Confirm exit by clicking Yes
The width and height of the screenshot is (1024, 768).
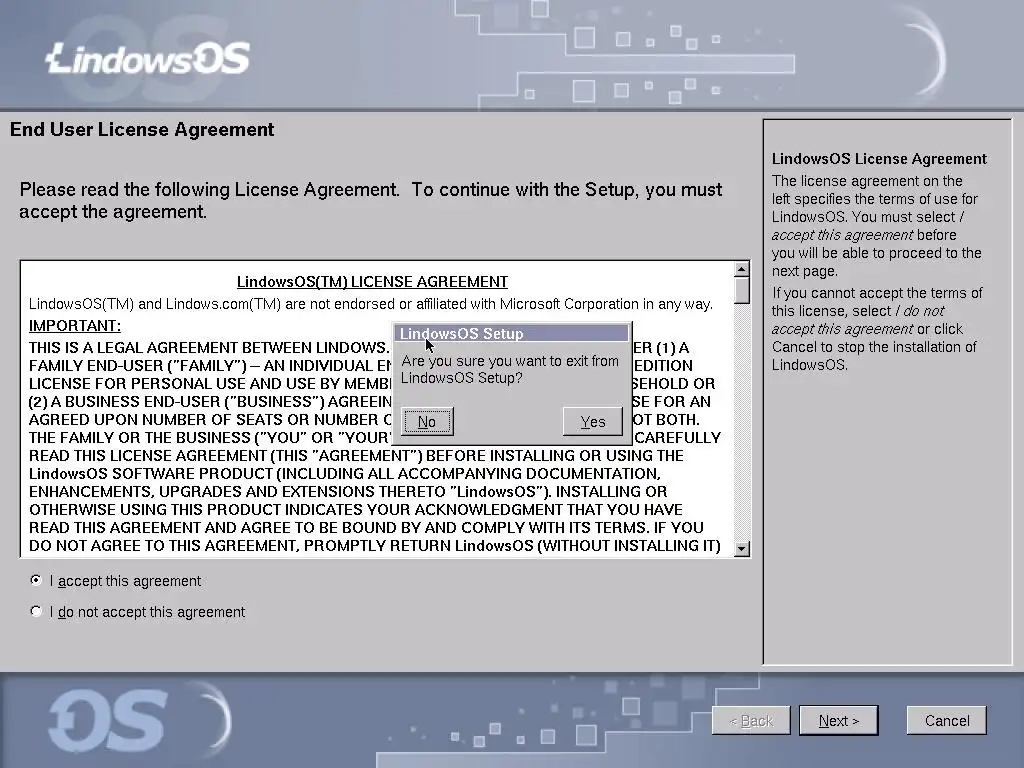[592, 422]
